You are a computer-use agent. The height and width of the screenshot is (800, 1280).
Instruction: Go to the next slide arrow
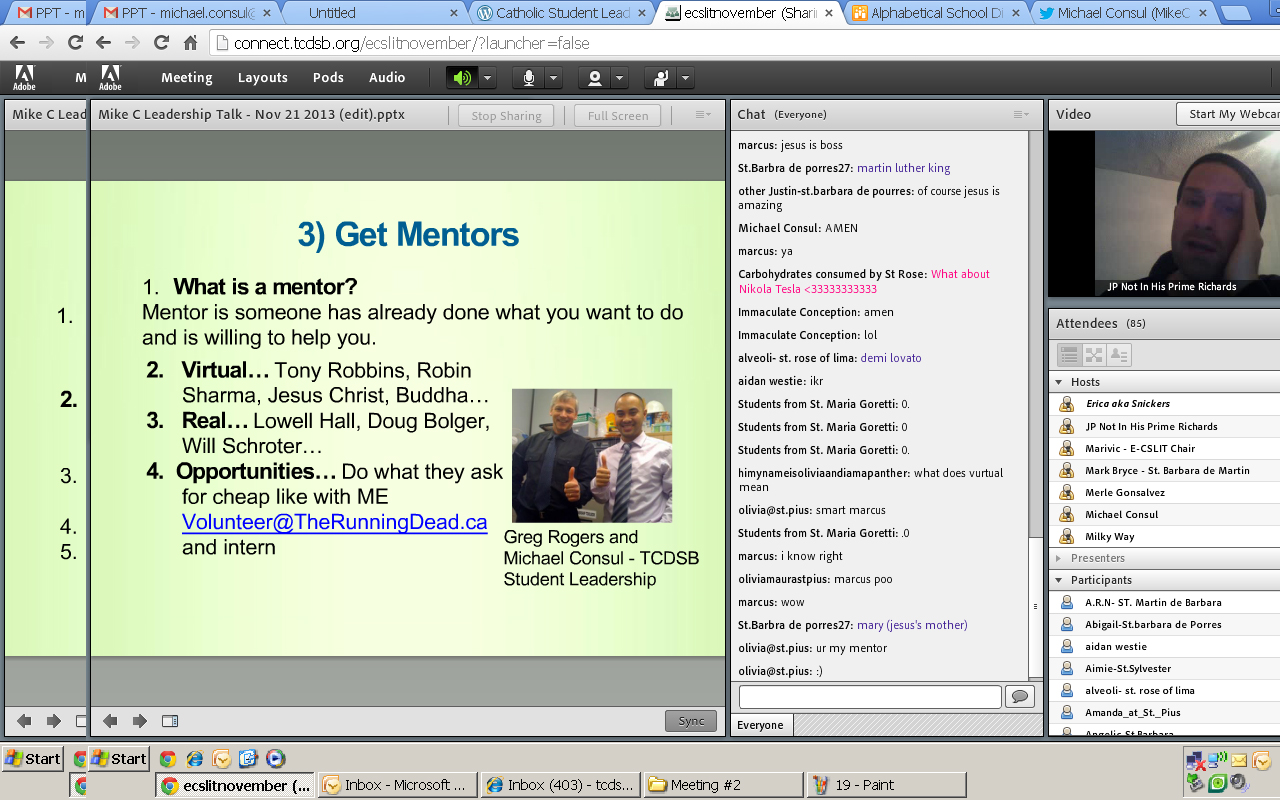click(x=140, y=721)
